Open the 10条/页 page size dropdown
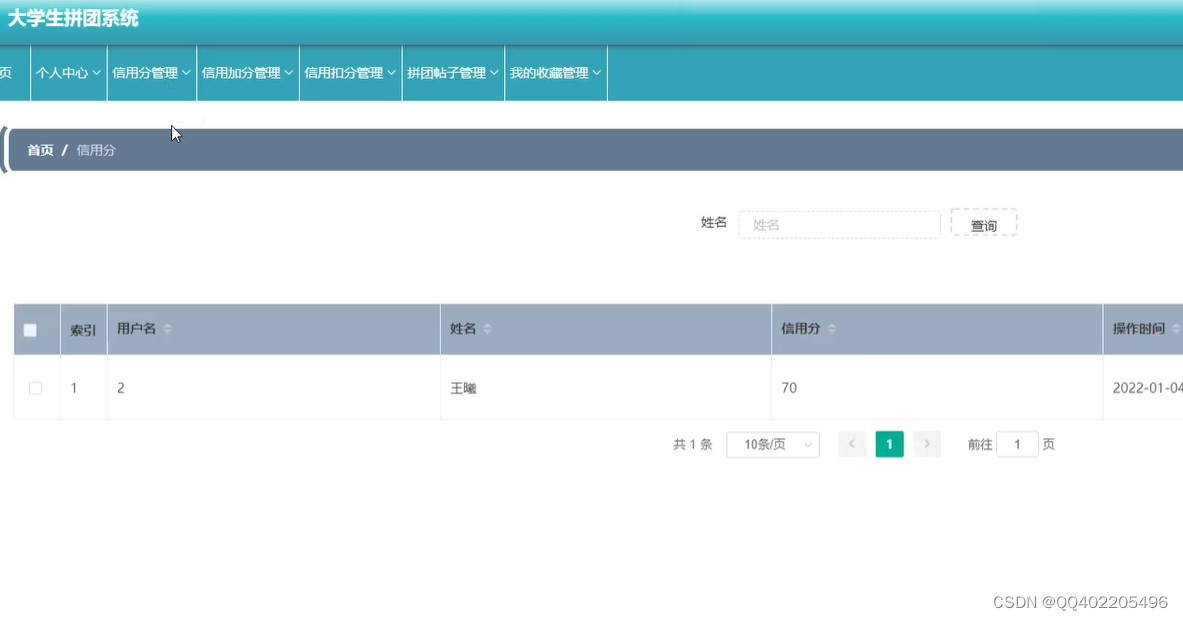This screenshot has height=620, width=1183. 772,444
